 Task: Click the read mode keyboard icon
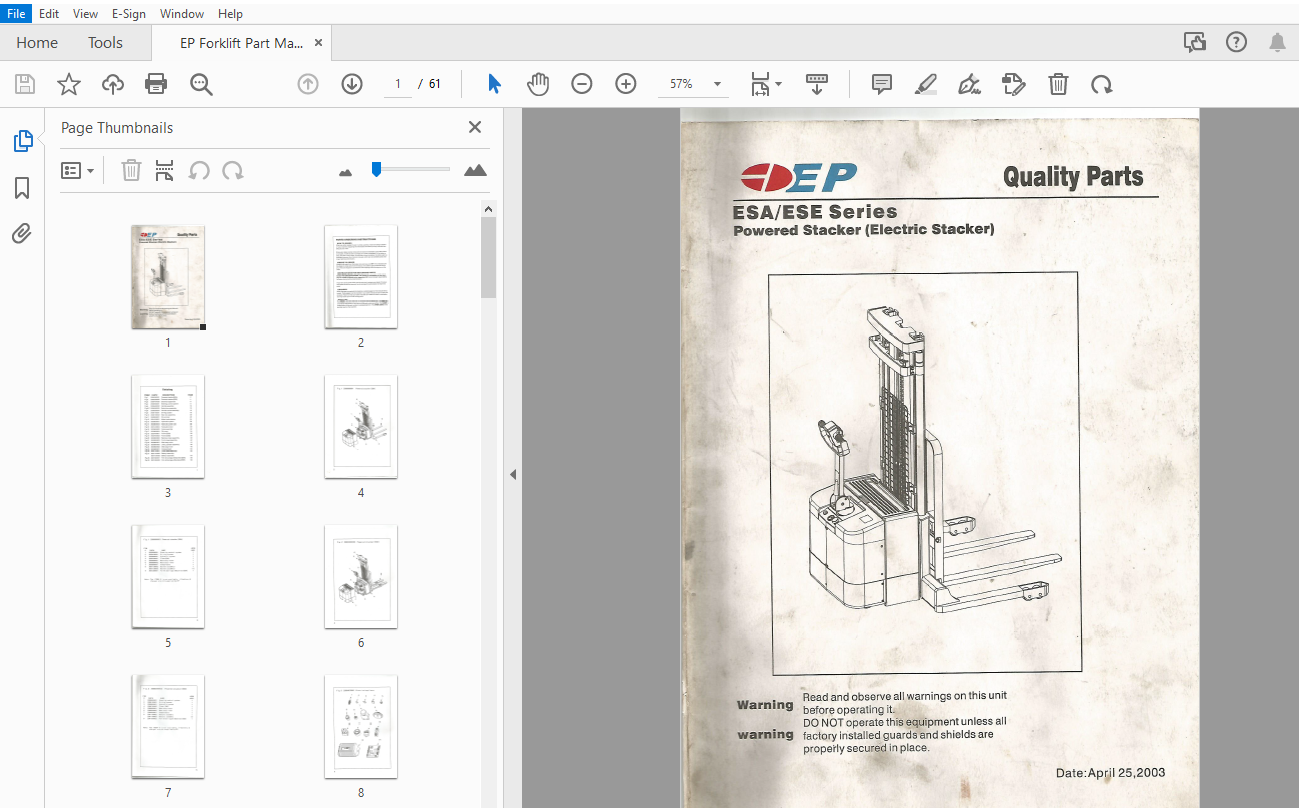[817, 84]
